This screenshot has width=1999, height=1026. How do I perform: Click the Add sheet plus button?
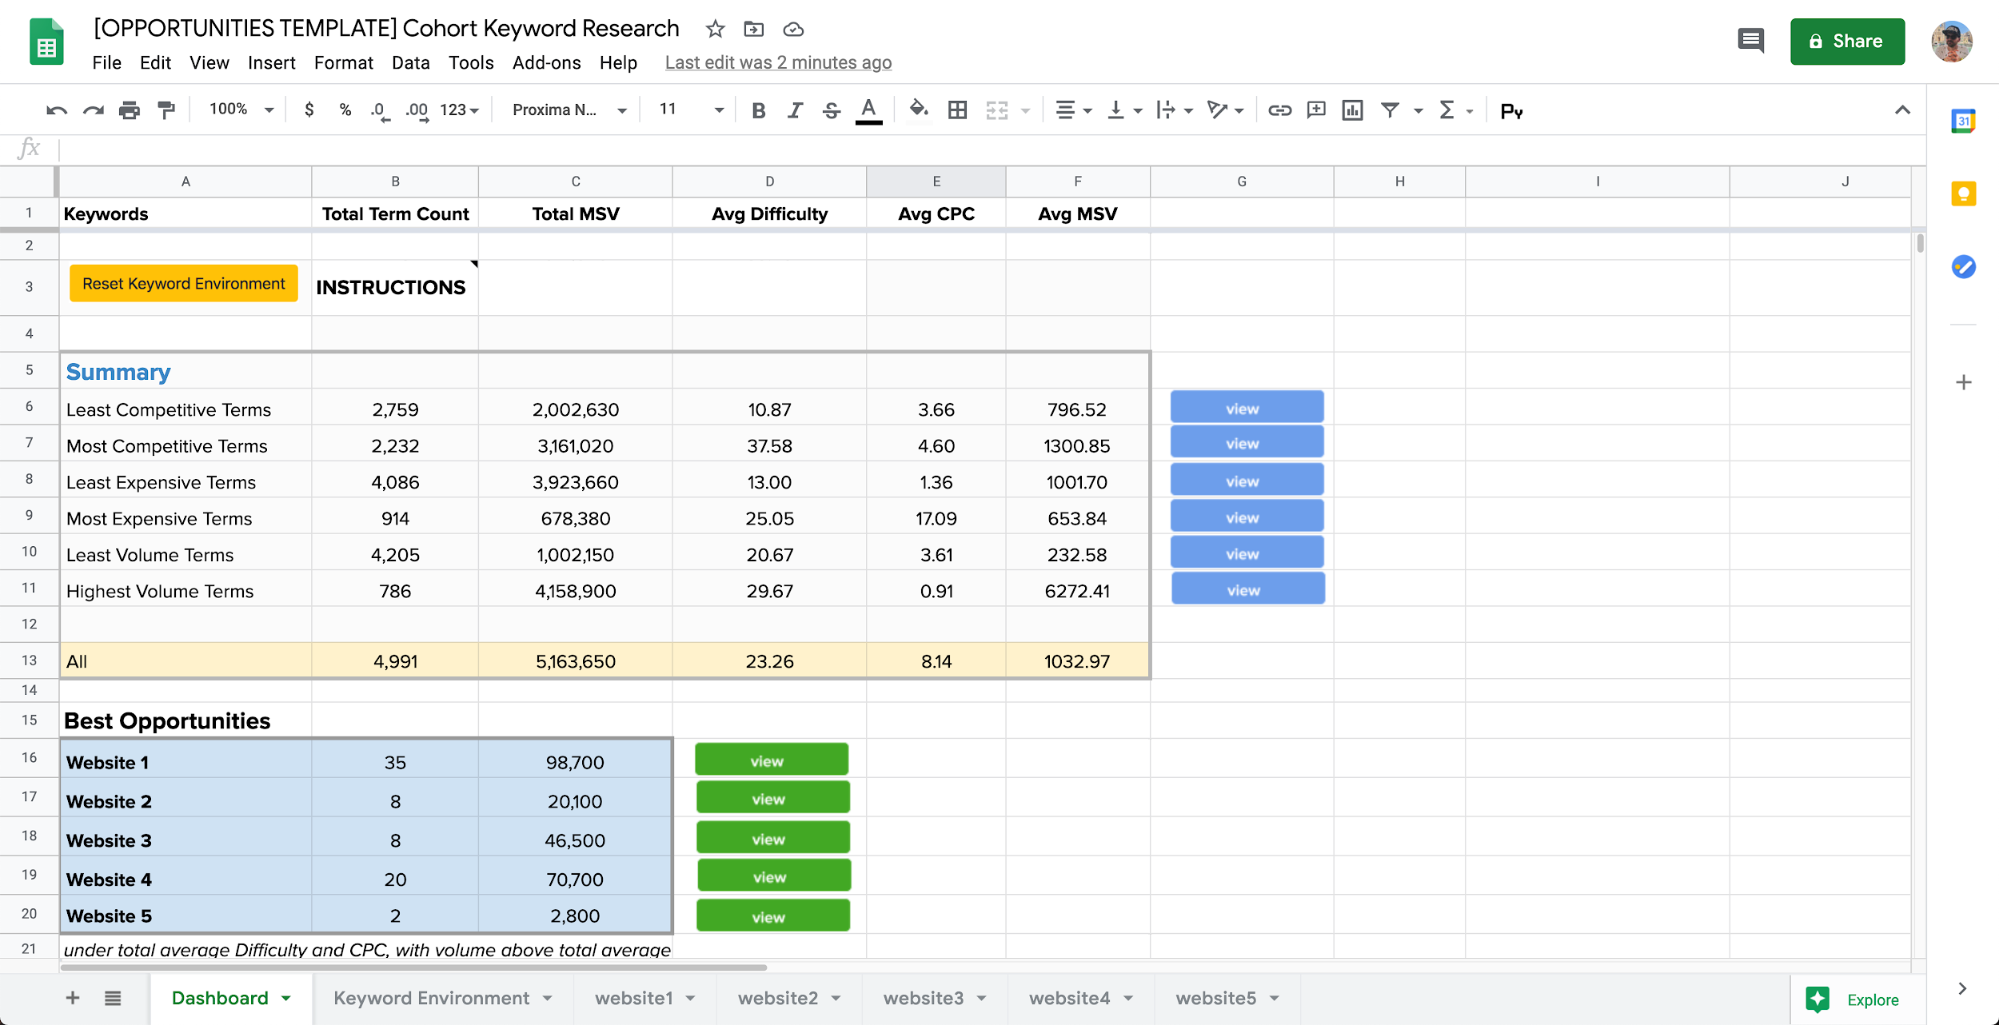(x=72, y=998)
